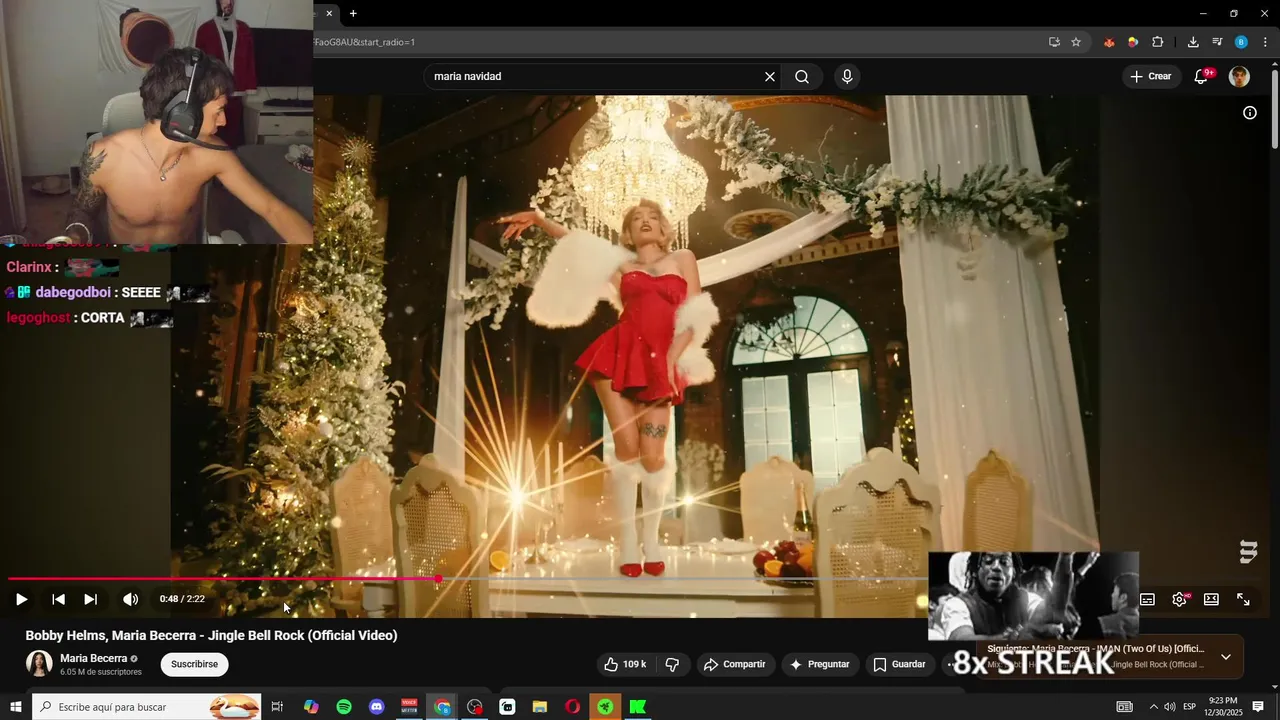Open the taskbar clock and date
Screen dimensions: 1280x720
pyautogui.click(x=1223, y=707)
